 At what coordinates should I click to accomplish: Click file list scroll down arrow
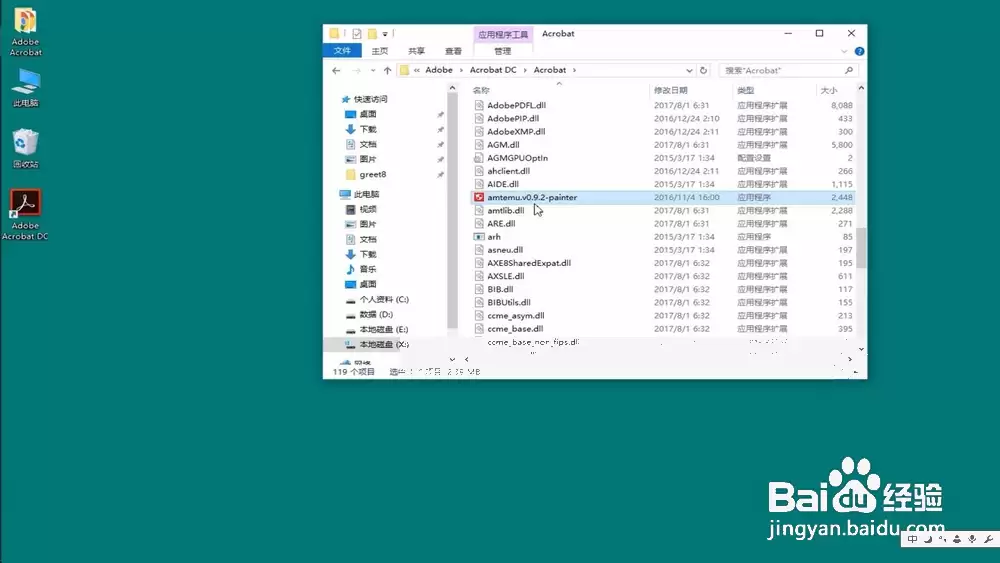[x=861, y=349]
